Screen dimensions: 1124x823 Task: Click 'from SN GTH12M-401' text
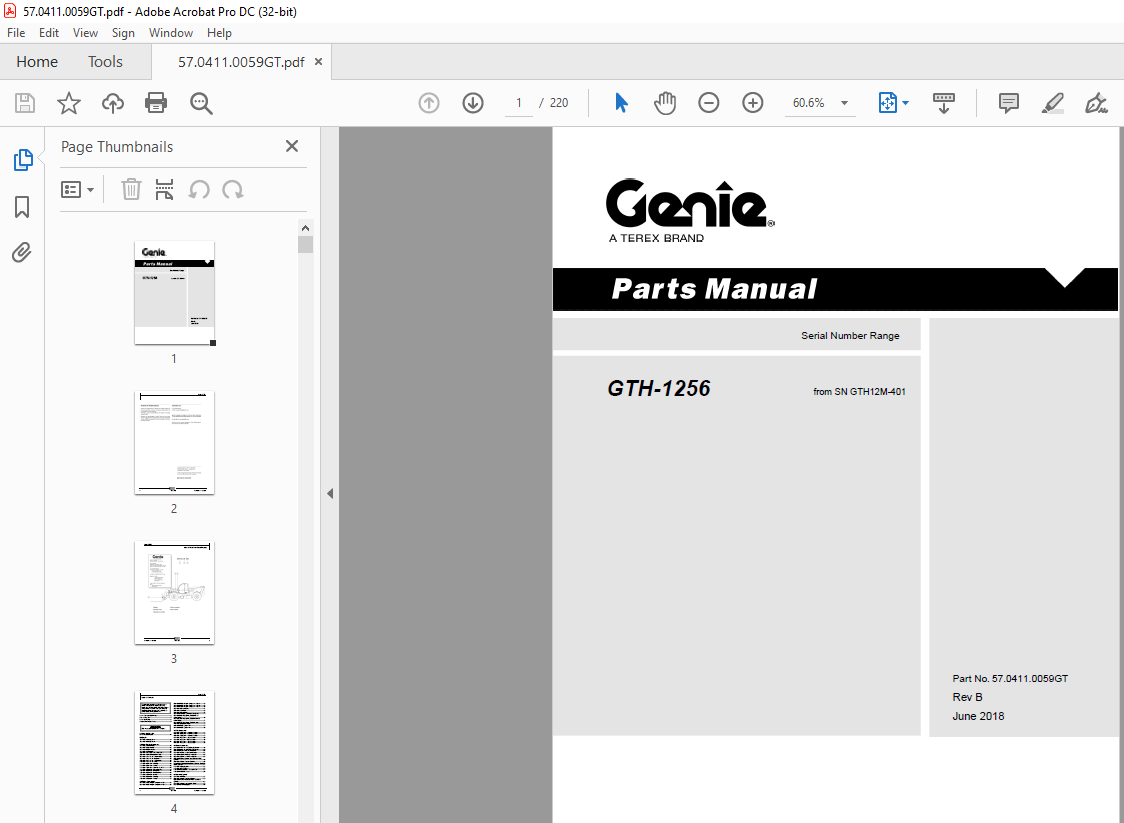pyautogui.click(x=859, y=391)
